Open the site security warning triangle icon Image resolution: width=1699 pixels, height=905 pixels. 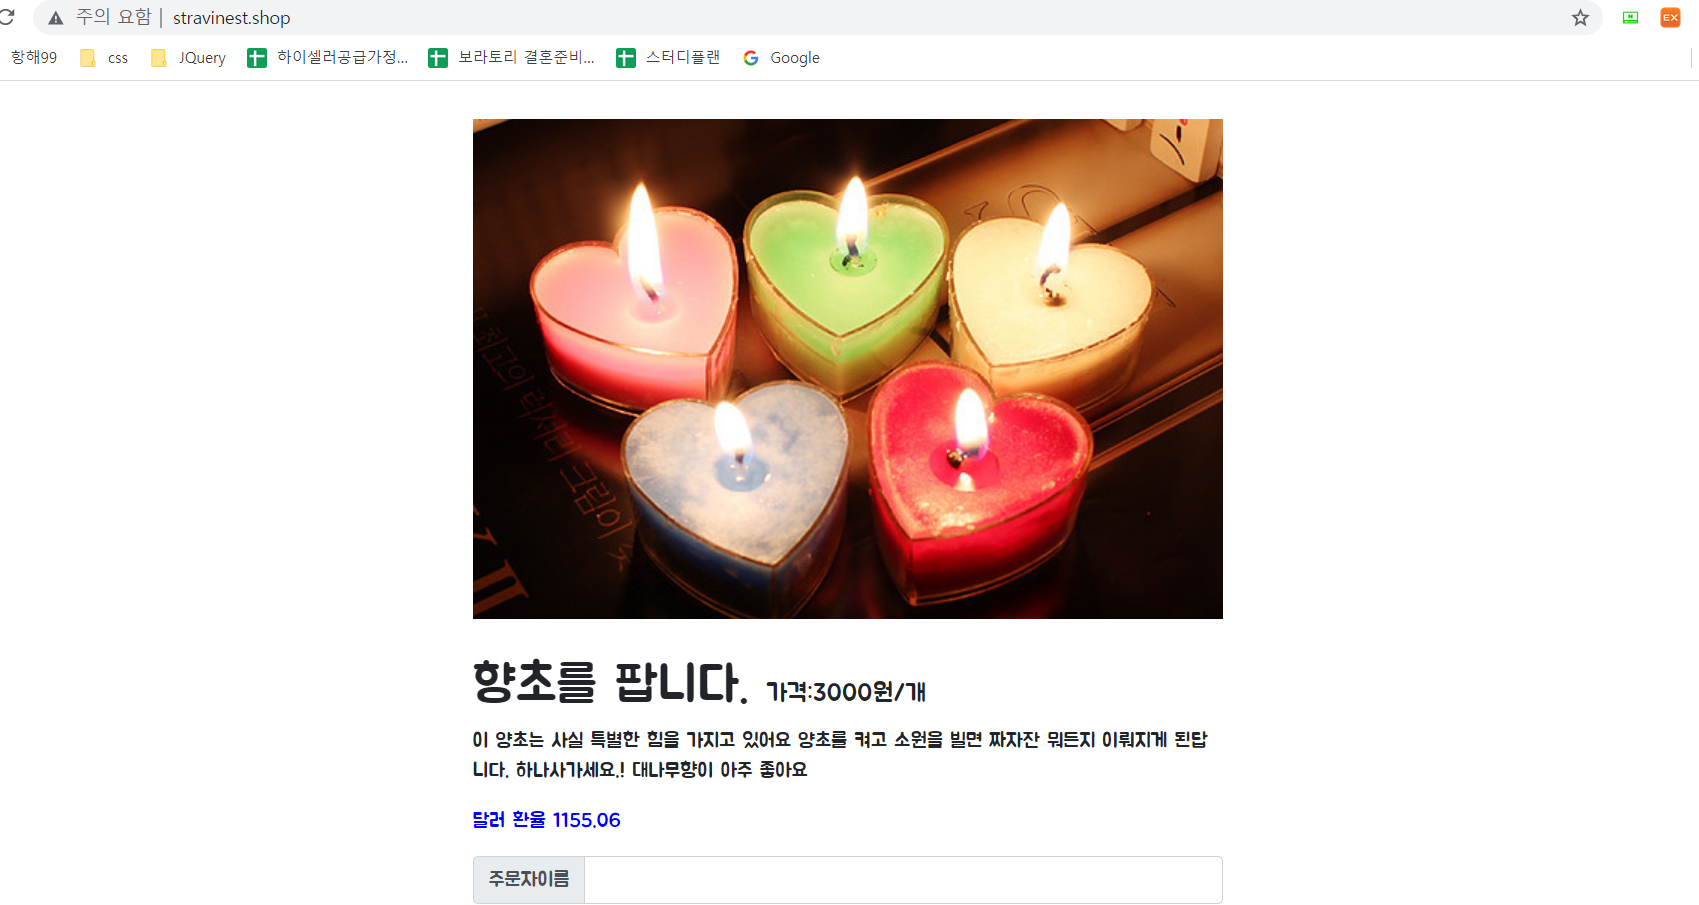click(x=56, y=18)
